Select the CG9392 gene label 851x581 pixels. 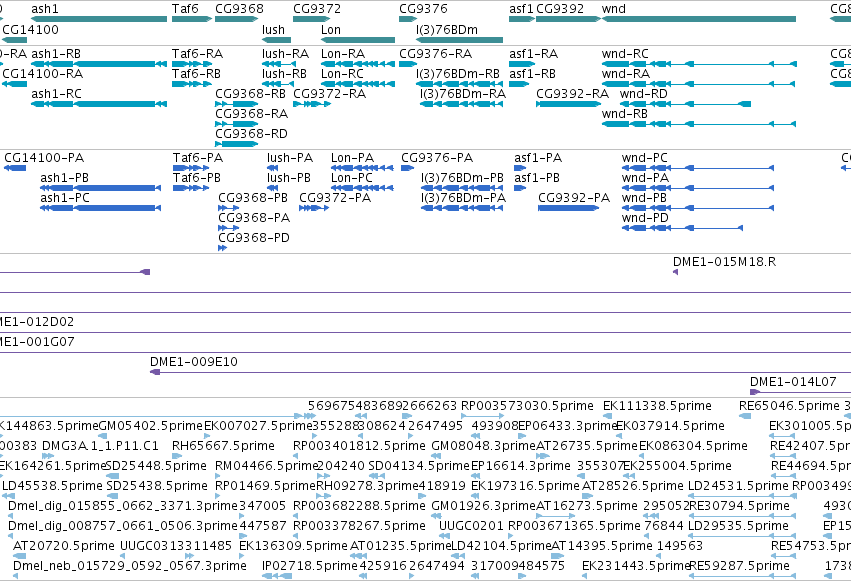[x=560, y=9]
